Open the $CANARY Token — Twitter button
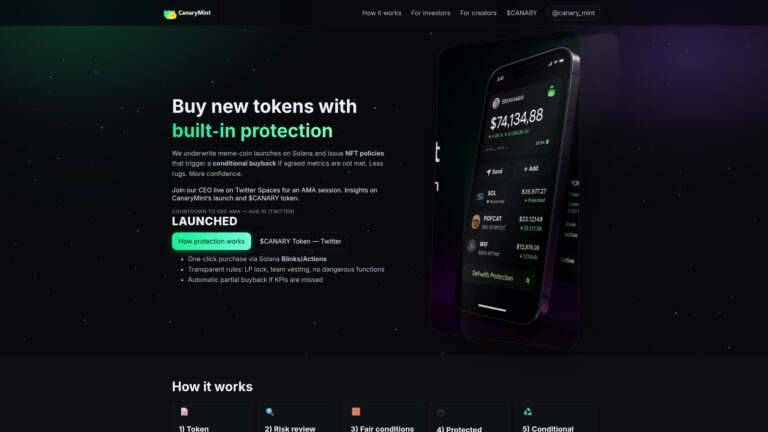 pyautogui.click(x=300, y=241)
